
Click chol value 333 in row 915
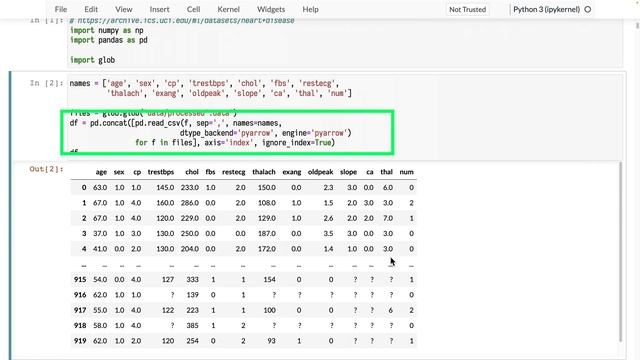click(x=192, y=280)
